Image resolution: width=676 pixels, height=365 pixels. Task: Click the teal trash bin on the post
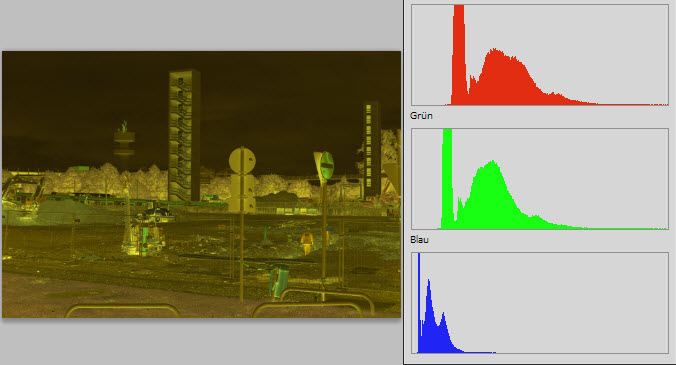point(279,280)
